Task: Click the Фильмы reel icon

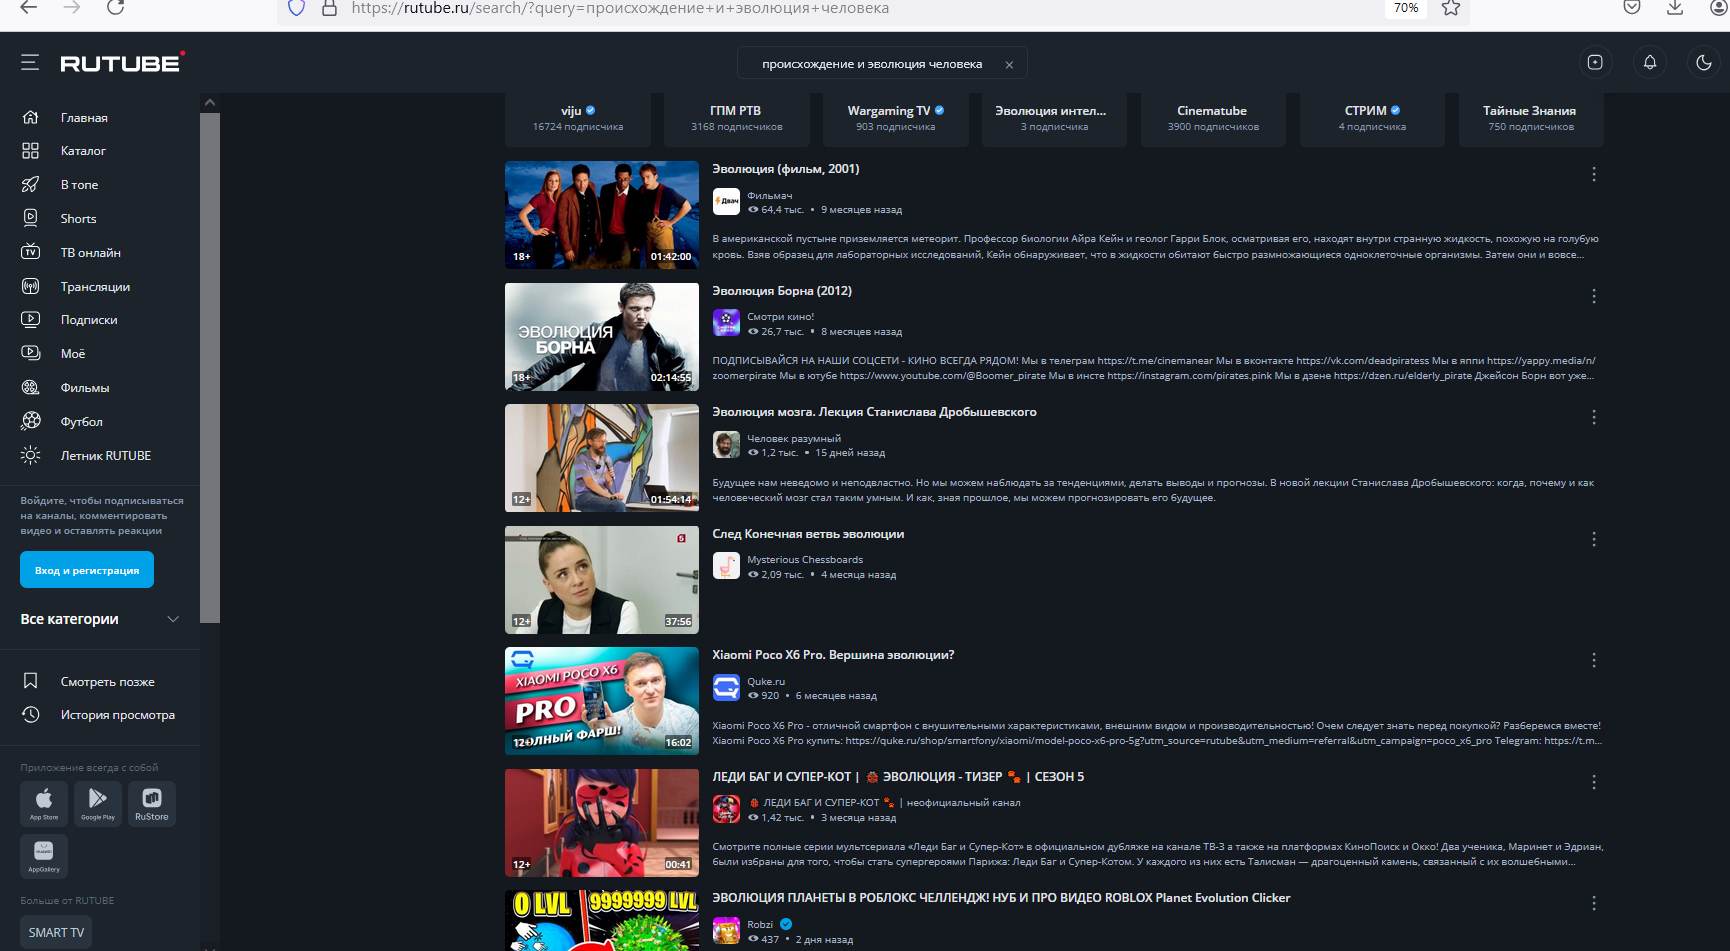Action: pyautogui.click(x=31, y=387)
